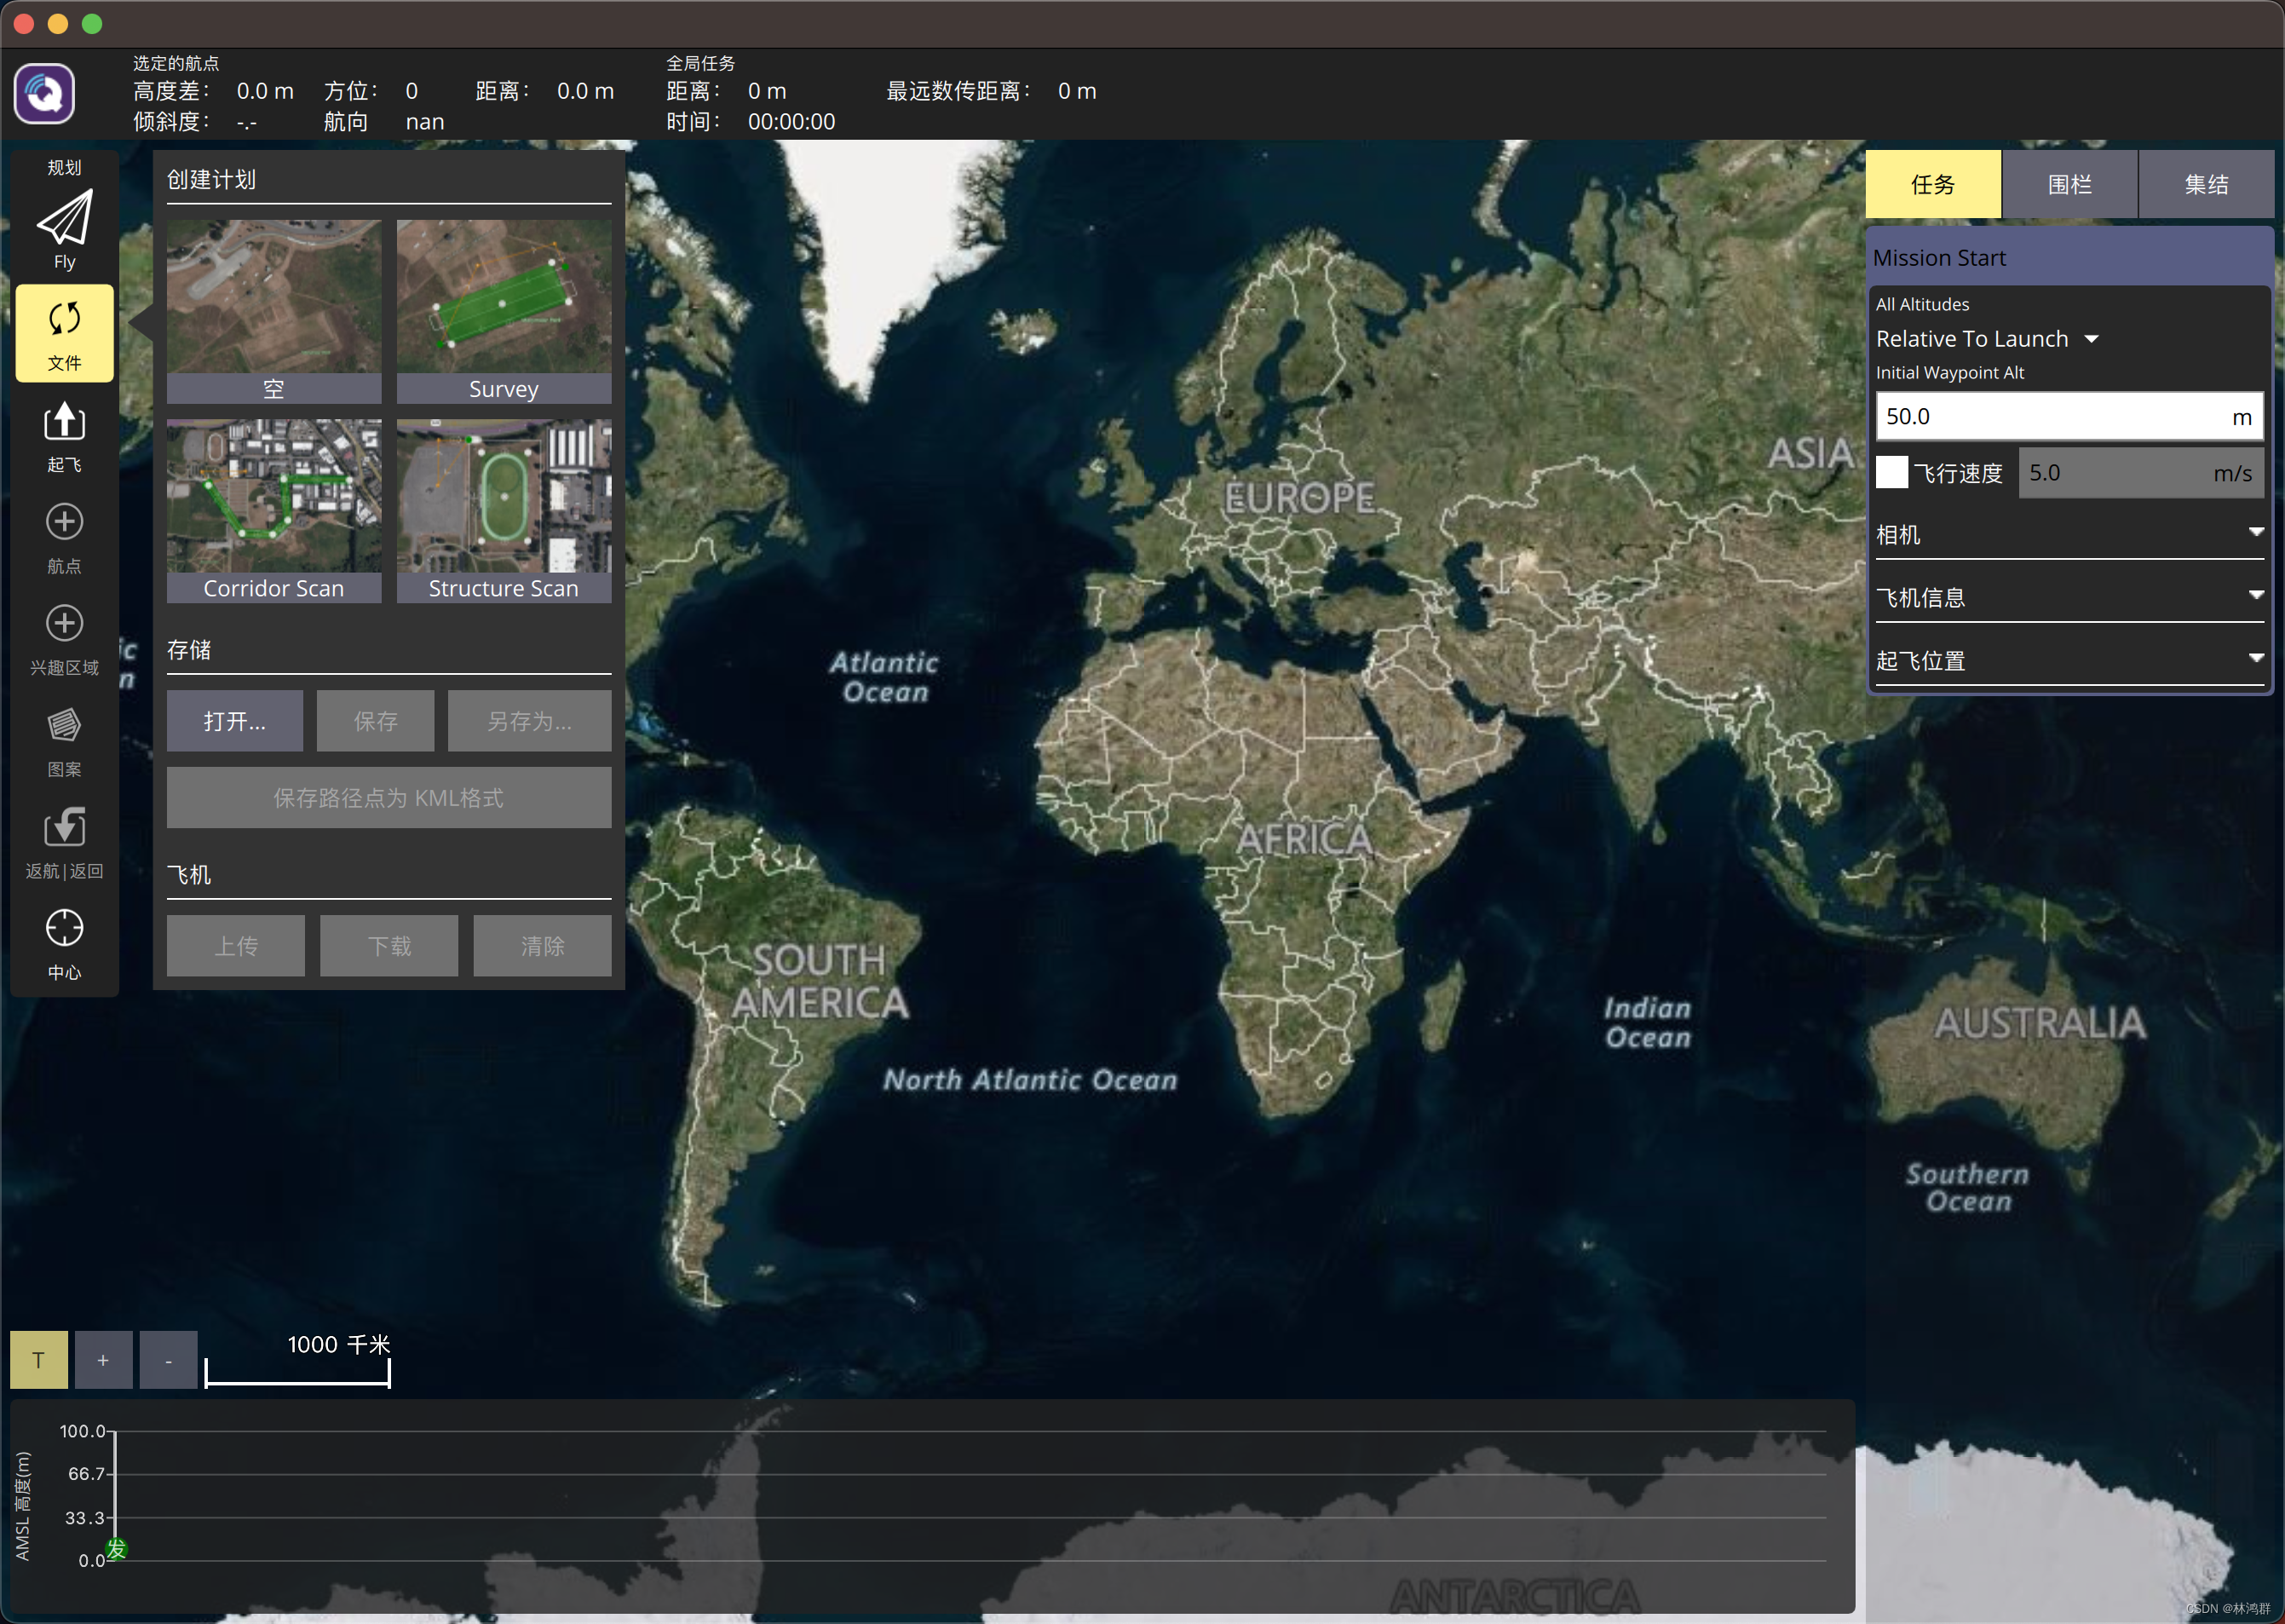
Task: Select the 文件 file sync tool
Action: tap(64, 333)
